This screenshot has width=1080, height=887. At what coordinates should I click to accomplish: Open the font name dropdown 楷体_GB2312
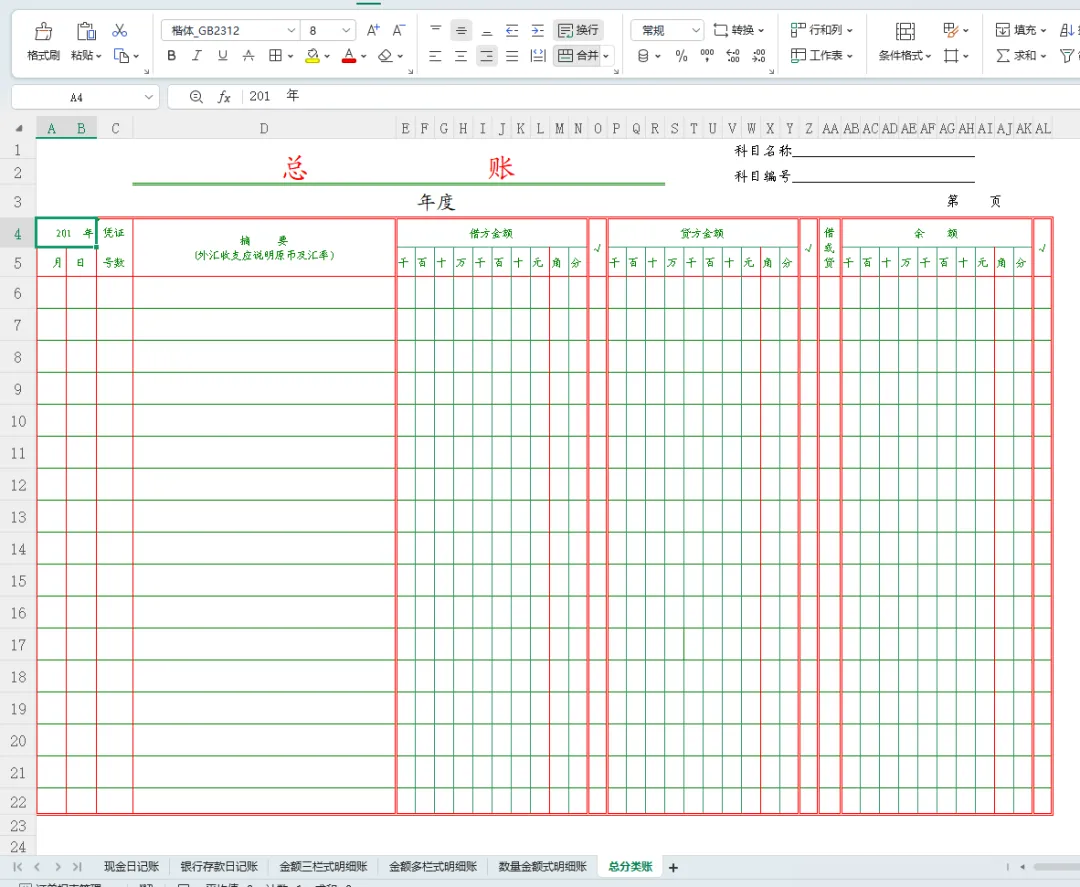point(291,30)
